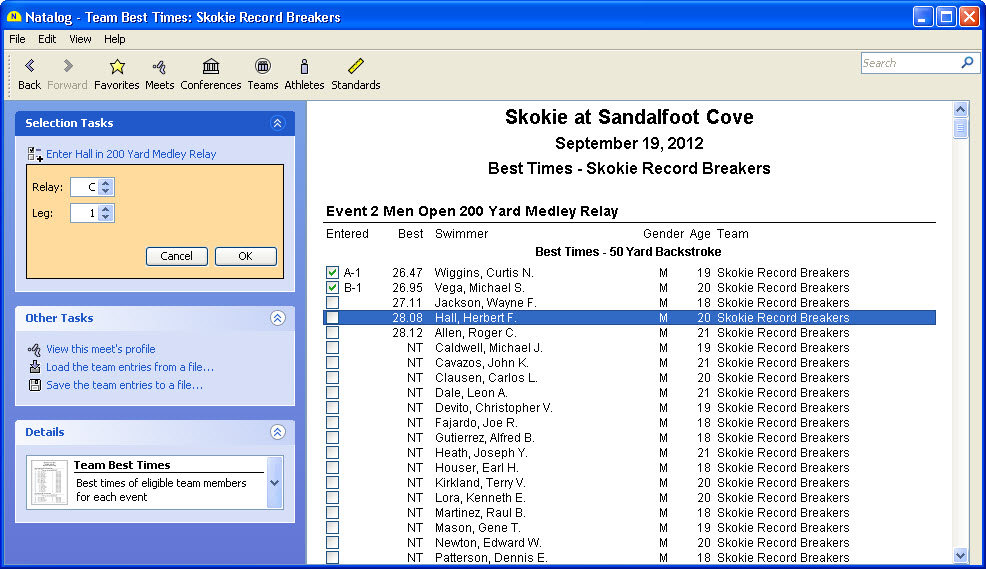Open the View menu
The height and width of the screenshot is (569, 986).
click(80, 39)
